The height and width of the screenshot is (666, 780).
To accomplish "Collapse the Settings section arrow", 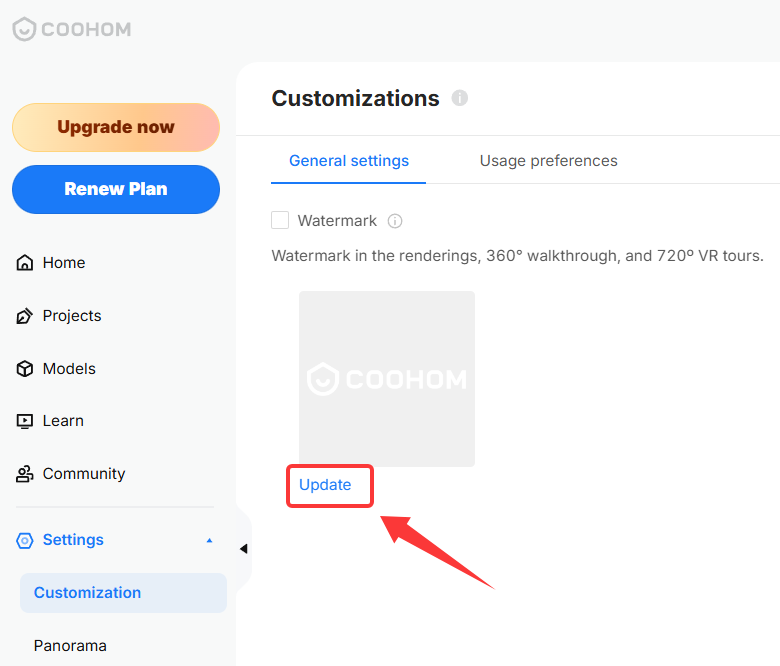I will point(209,540).
